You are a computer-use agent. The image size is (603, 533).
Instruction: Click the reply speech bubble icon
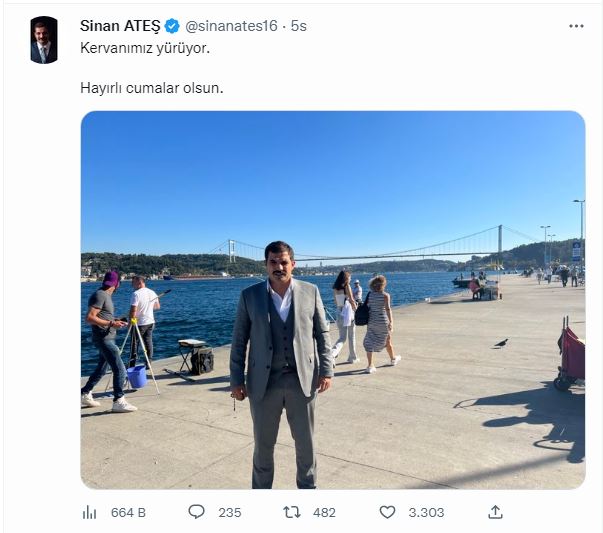click(196, 512)
